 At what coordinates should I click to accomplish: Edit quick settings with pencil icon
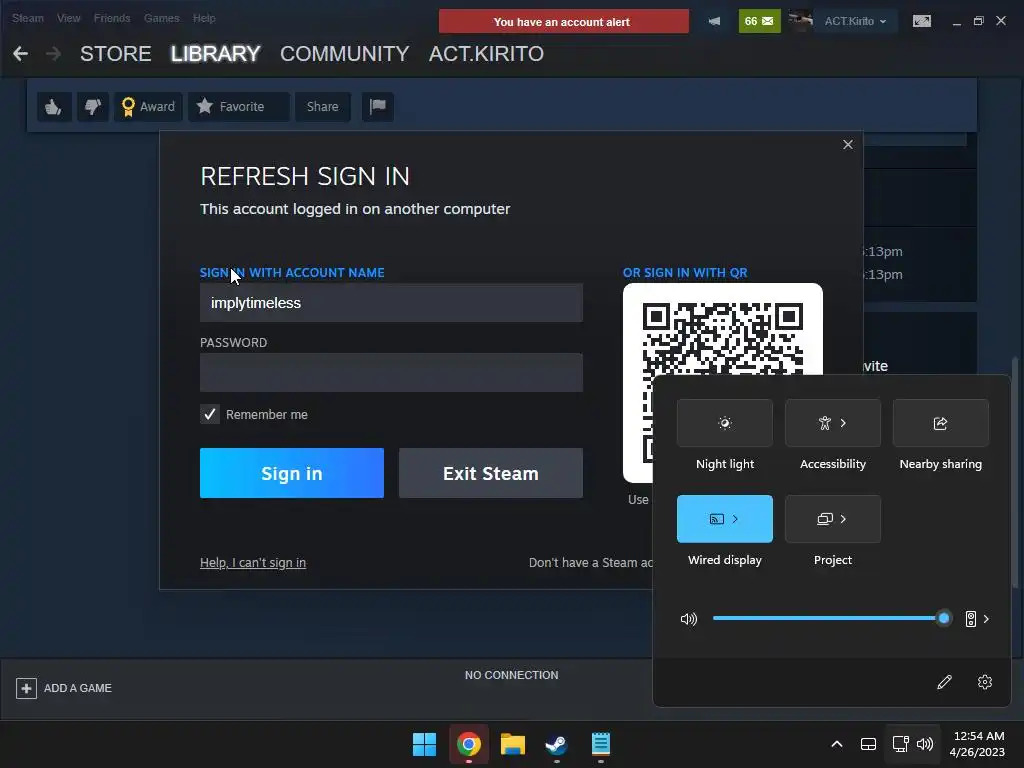[944, 682]
